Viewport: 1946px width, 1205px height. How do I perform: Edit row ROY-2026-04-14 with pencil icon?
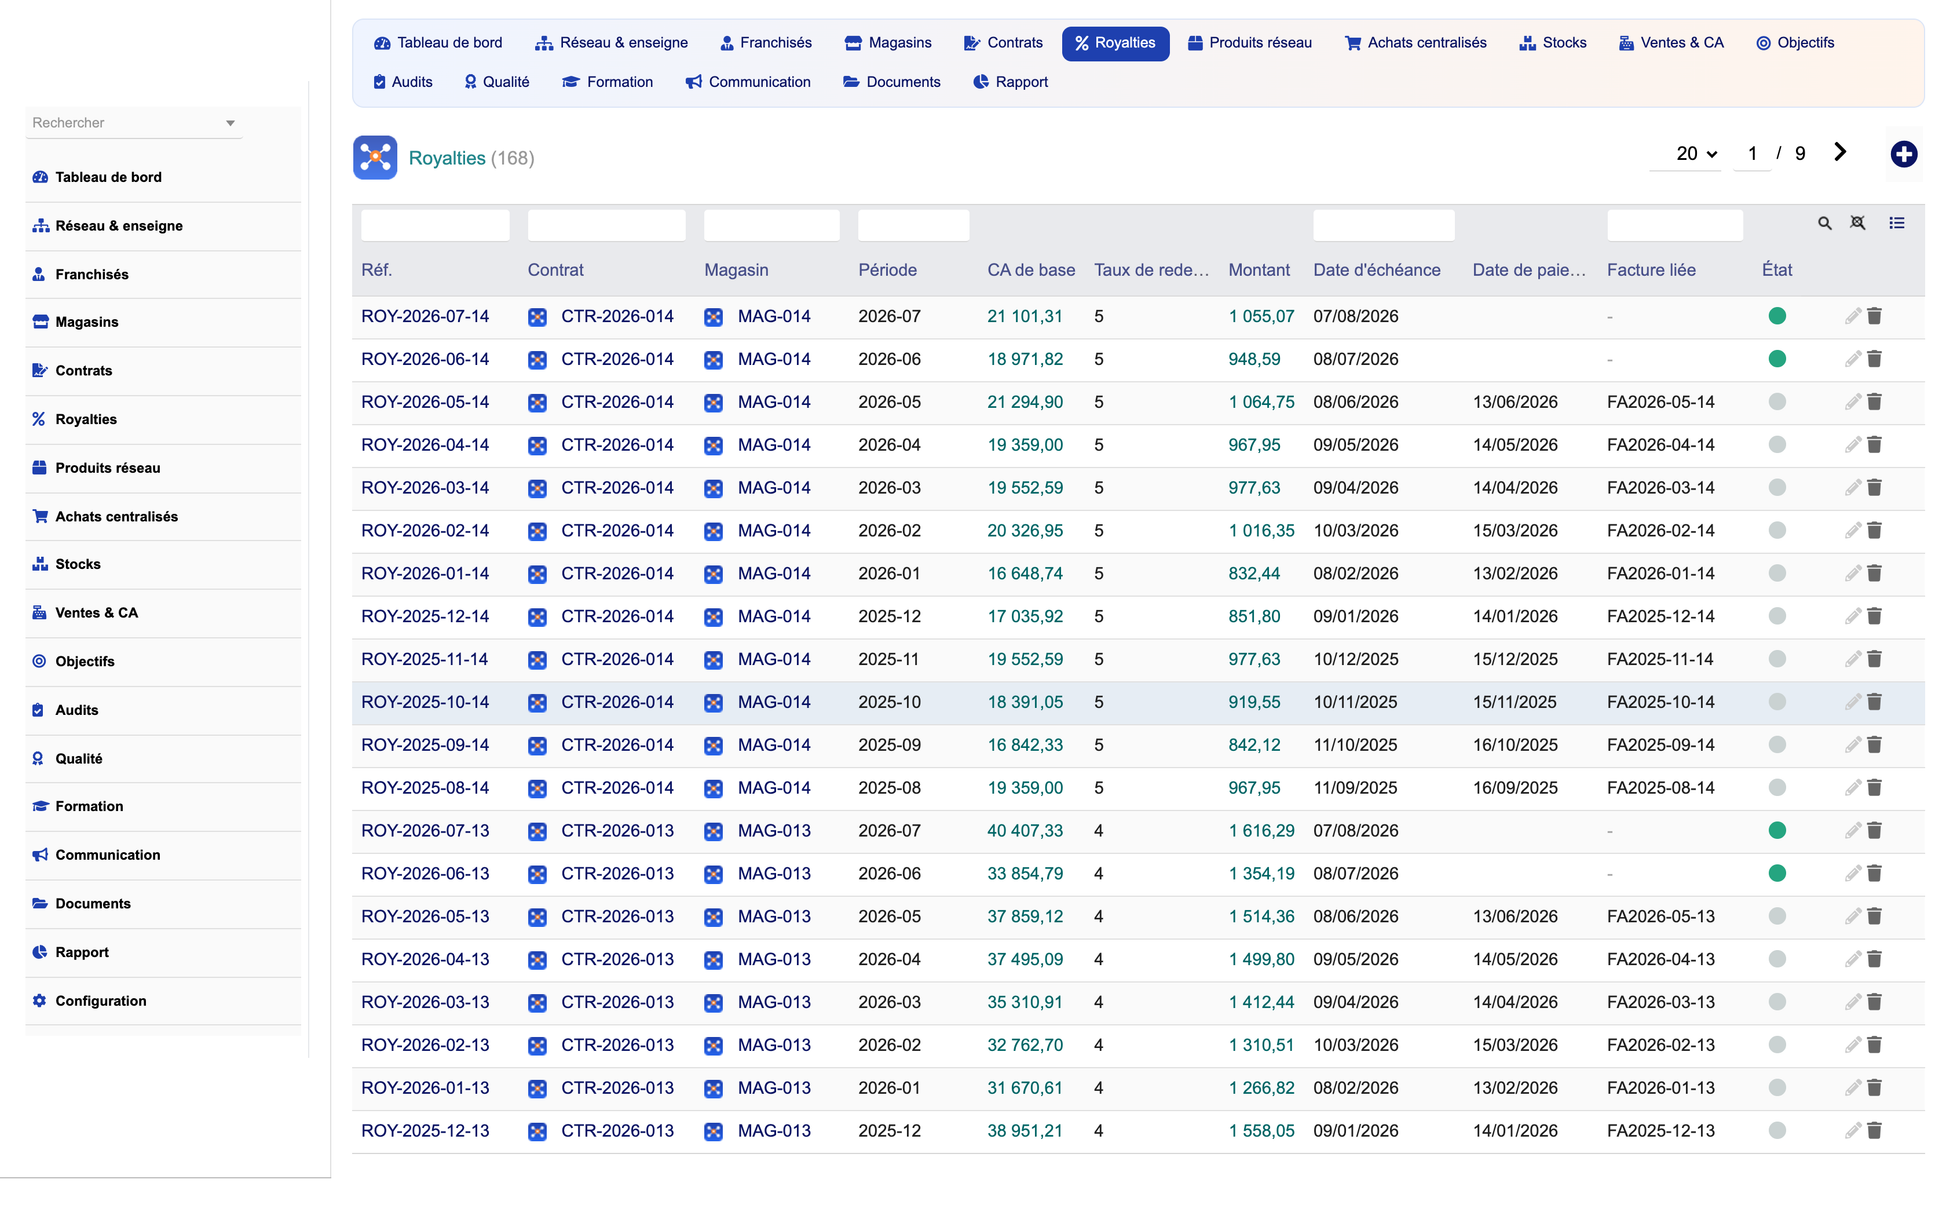pyautogui.click(x=1852, y=445)
